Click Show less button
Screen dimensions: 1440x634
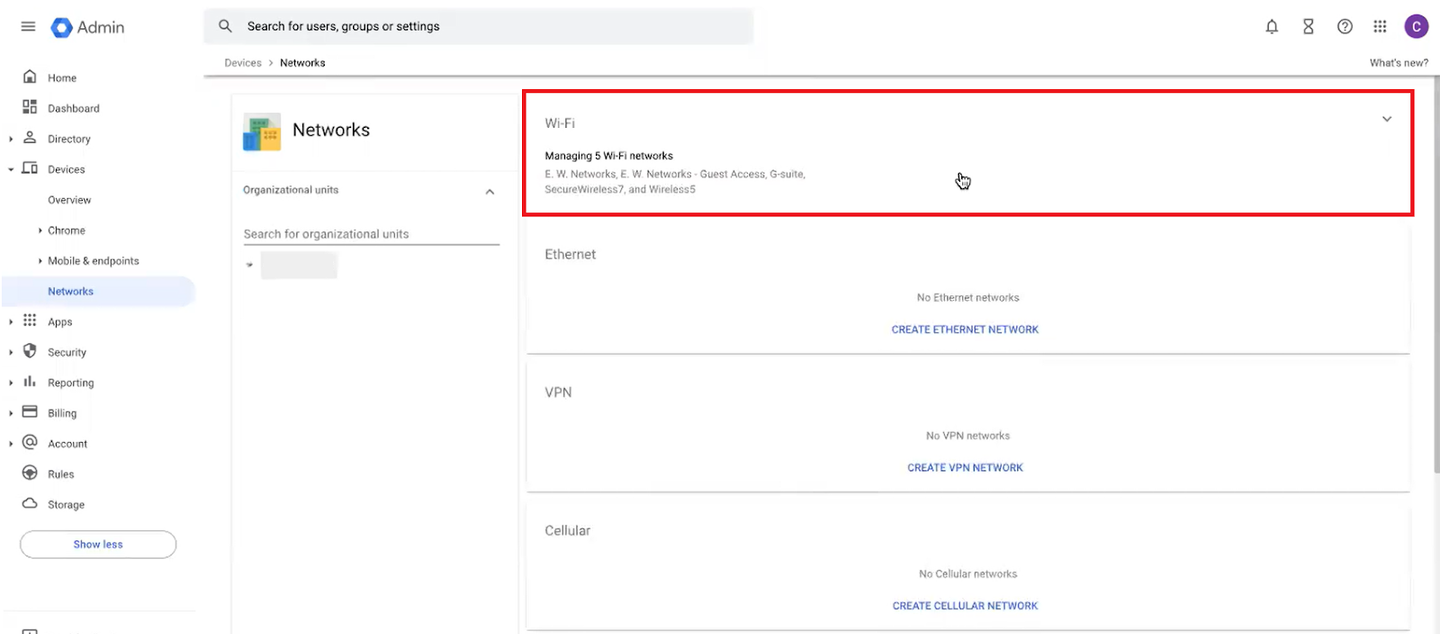pos(98,544)
